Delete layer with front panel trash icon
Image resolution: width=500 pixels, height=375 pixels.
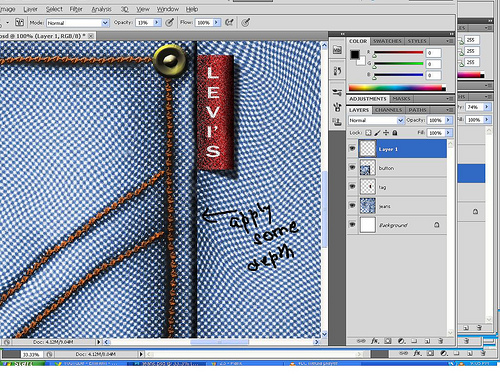(x=440, y=341)
